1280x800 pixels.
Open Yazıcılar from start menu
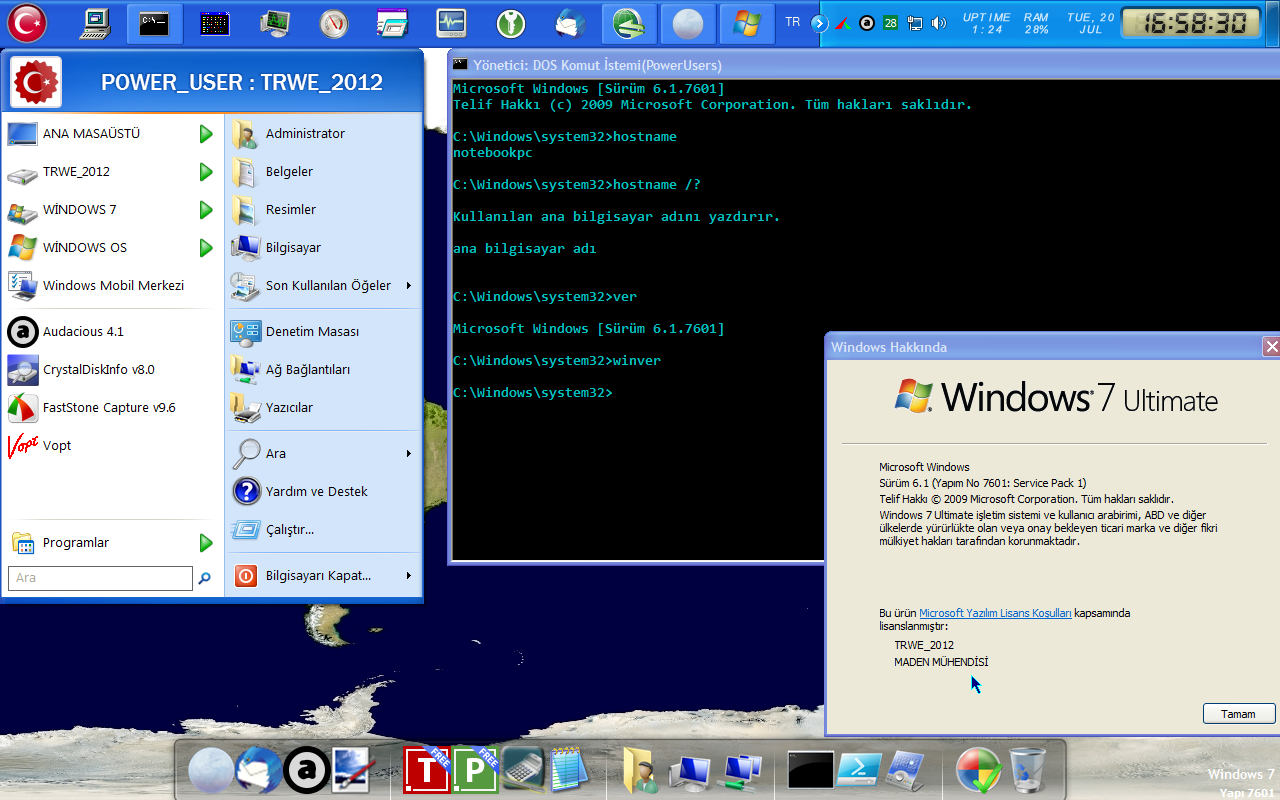[x=322, y=408]
